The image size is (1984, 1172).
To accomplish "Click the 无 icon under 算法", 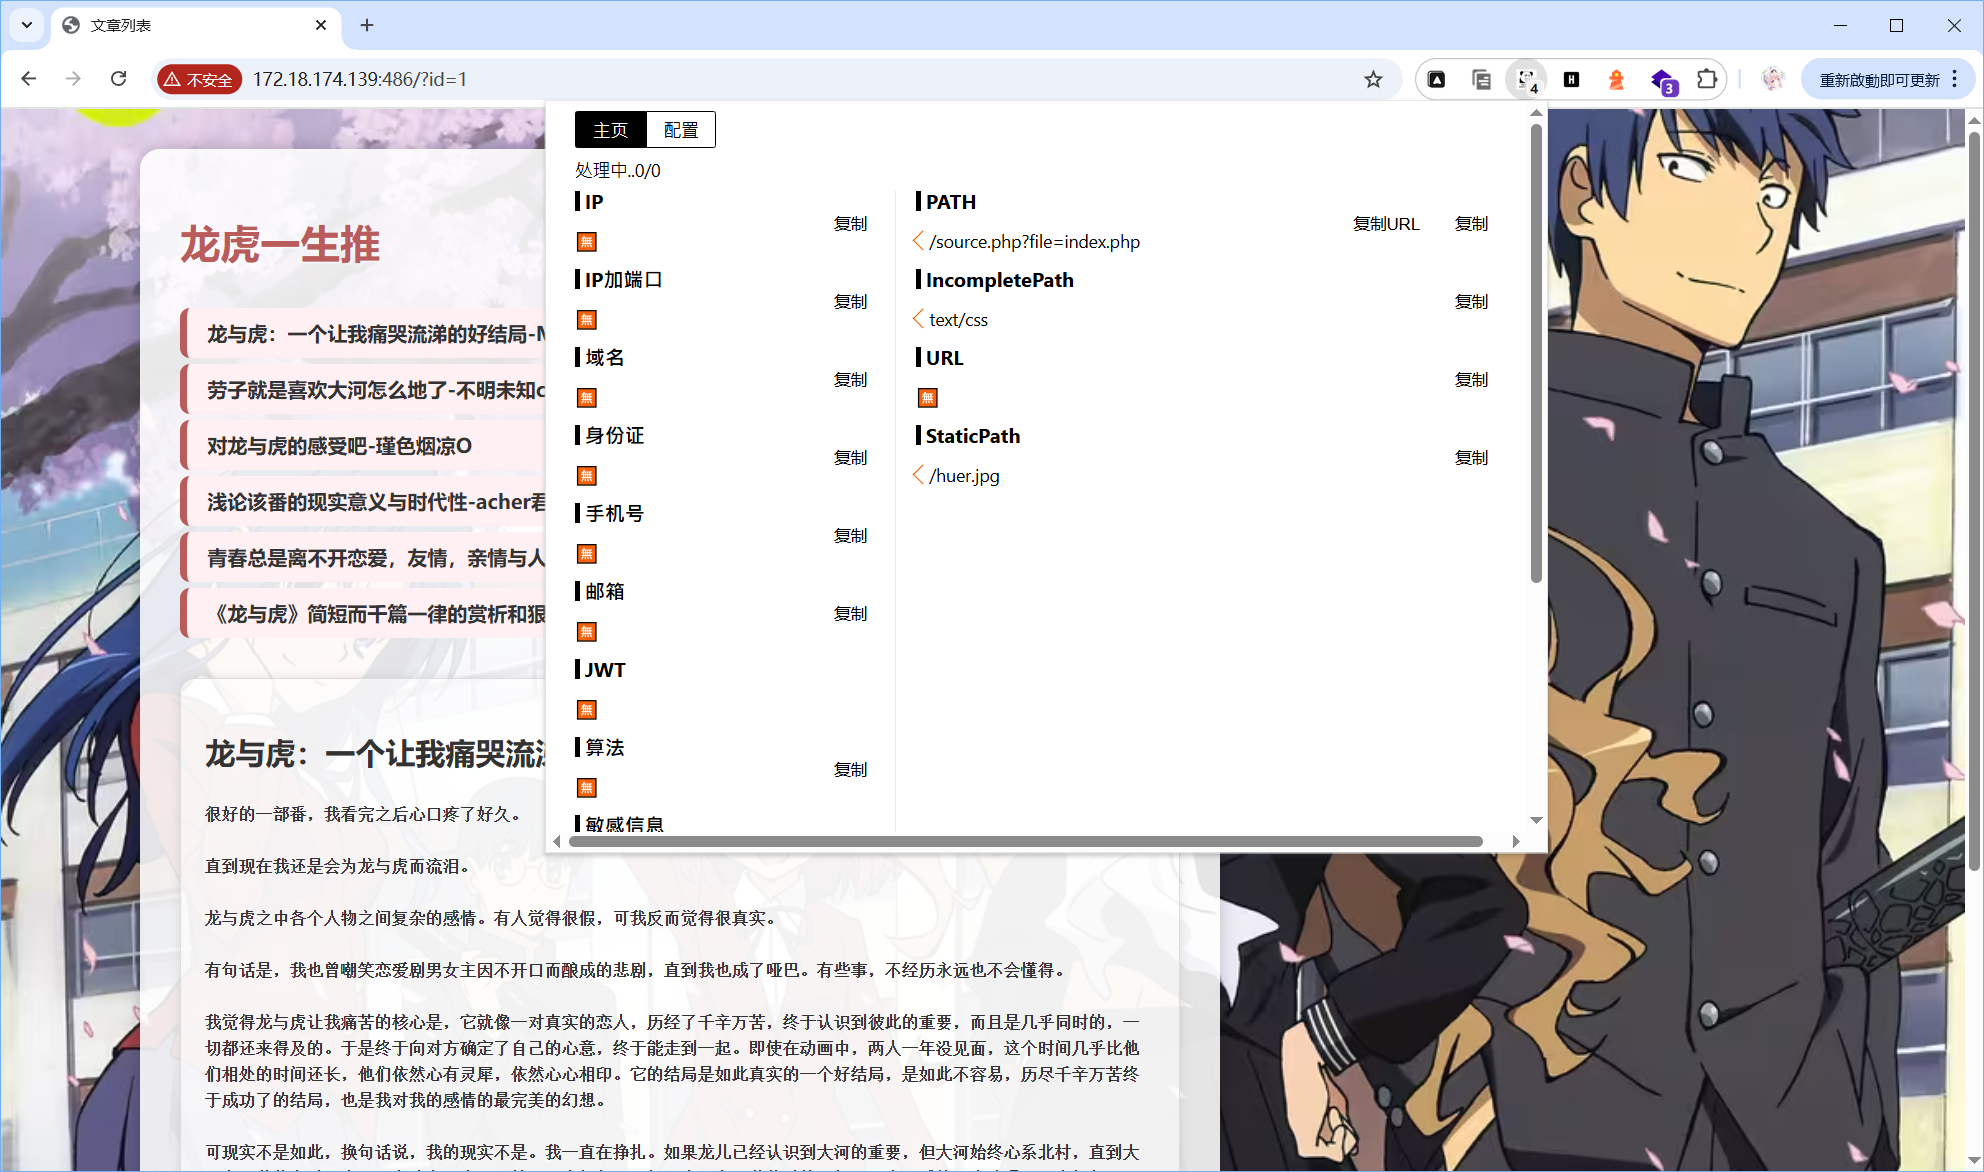I will [x=587, y=788].
